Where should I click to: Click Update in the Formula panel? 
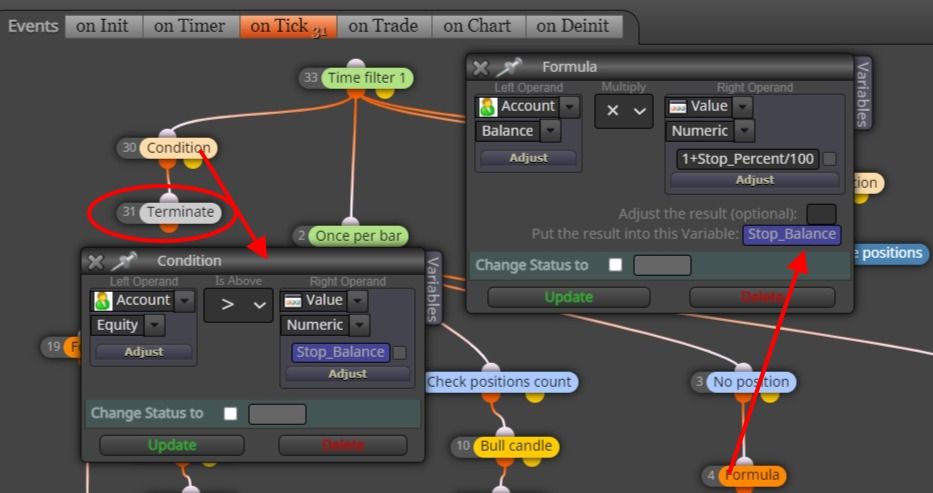[568, 297]
